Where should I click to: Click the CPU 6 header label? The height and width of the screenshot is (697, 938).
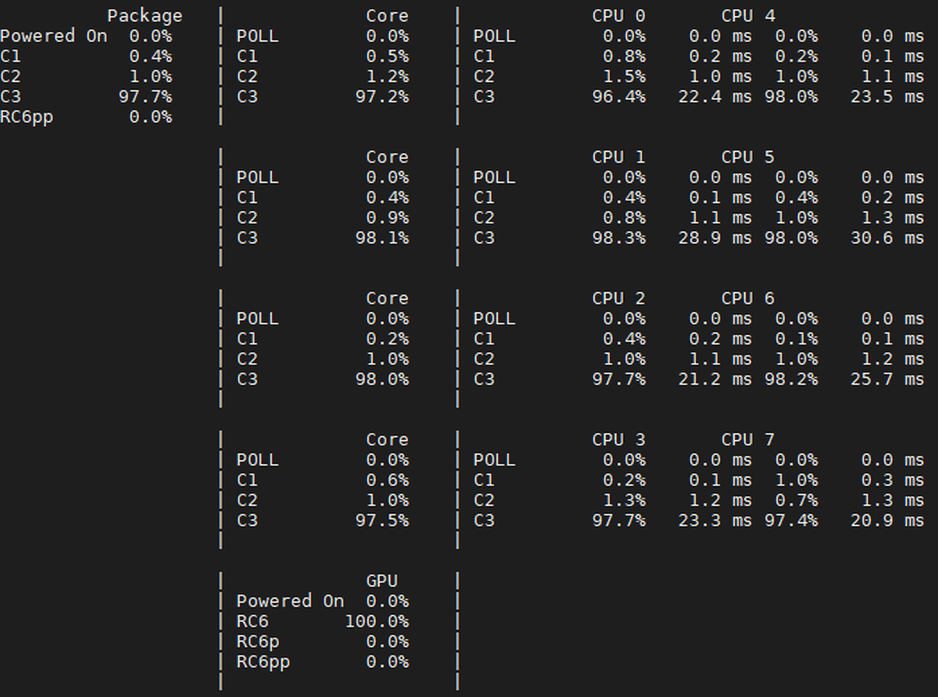pos(748,298)
